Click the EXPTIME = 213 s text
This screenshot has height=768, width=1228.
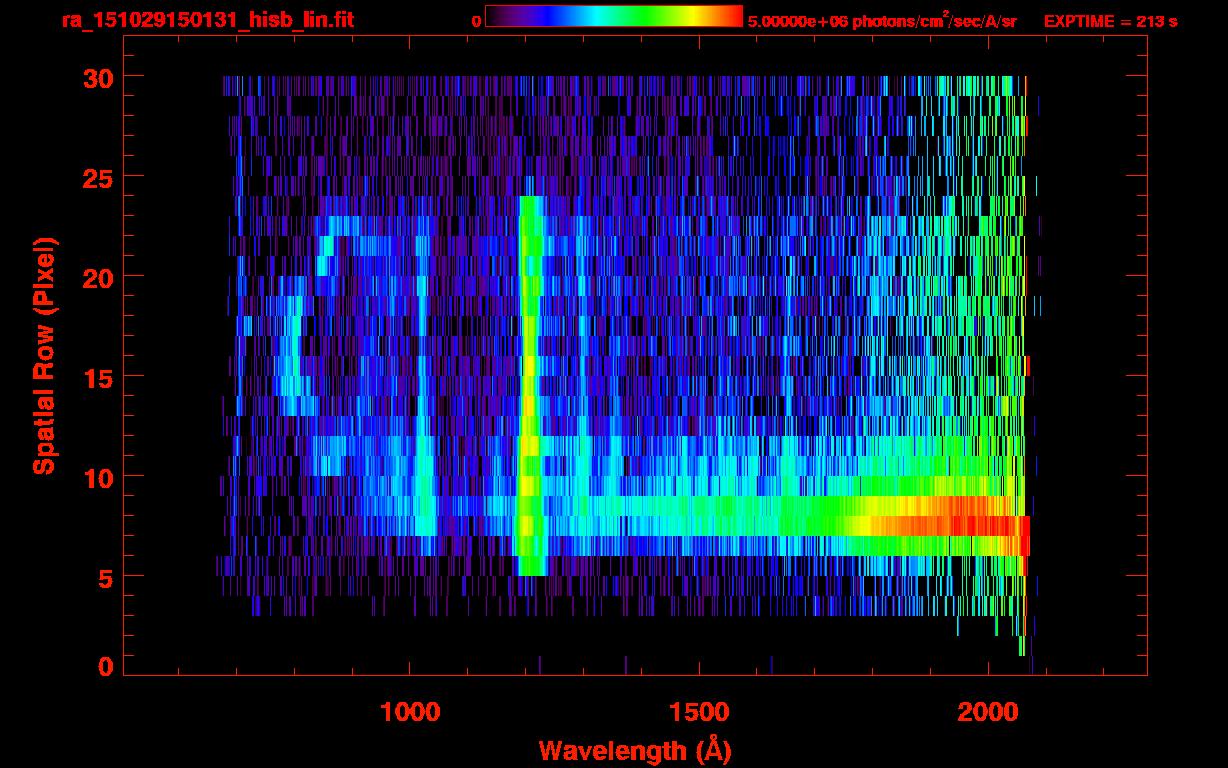pos(1110,21)
